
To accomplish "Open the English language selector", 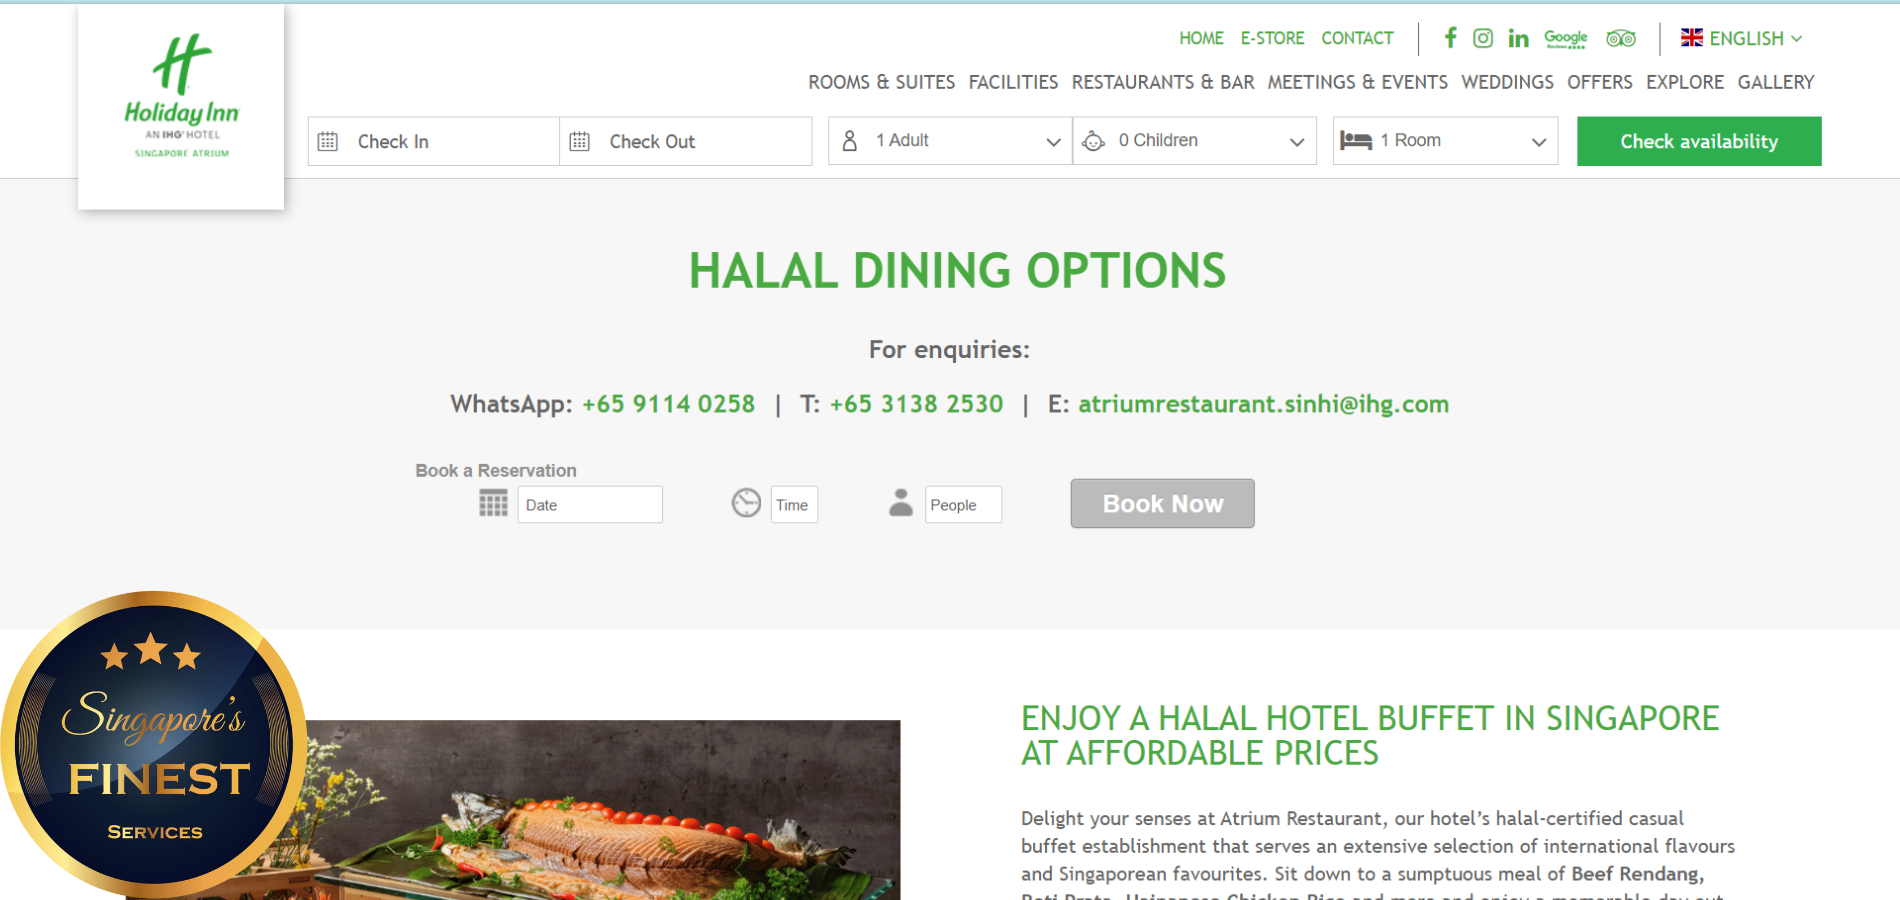I will coord(1742,38).
